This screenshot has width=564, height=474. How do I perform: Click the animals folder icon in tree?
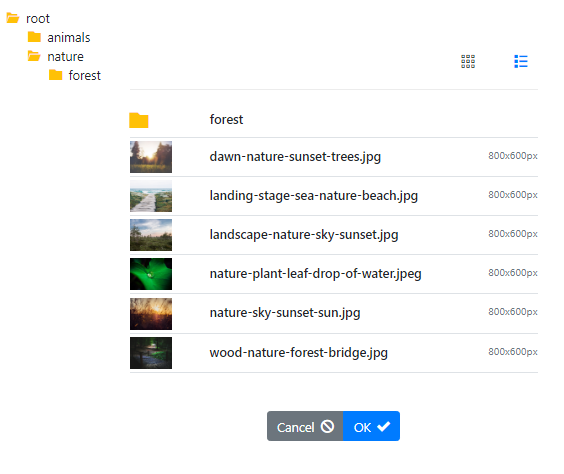pos(34,37)
